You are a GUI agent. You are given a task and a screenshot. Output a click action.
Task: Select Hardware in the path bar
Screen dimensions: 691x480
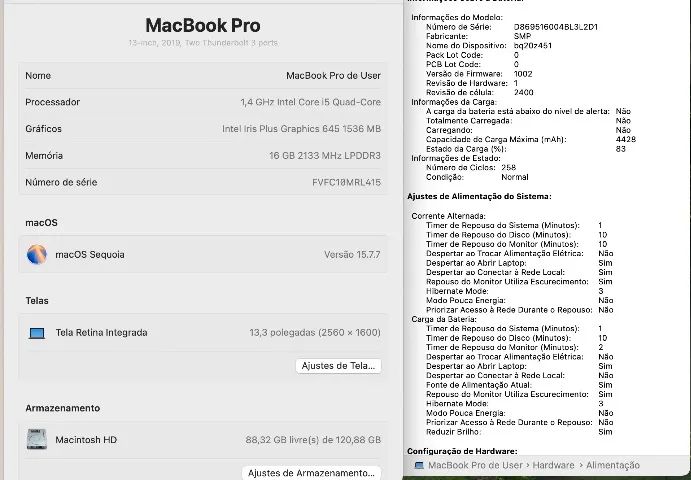tap(553, 465)
